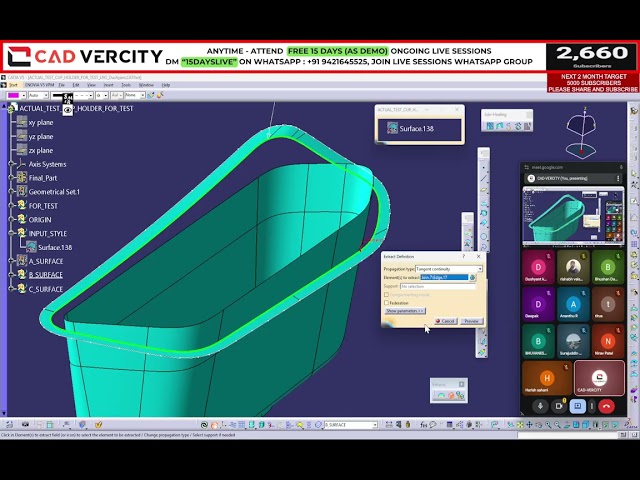Expand the Final_Part node
The height and width of the screenshot is (480, 640).
click(x=11, y=178)
